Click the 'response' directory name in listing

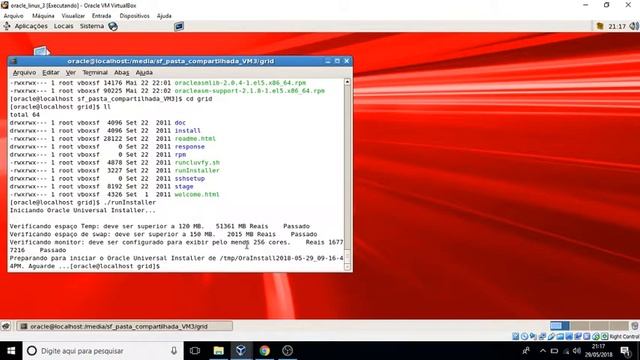190,147
